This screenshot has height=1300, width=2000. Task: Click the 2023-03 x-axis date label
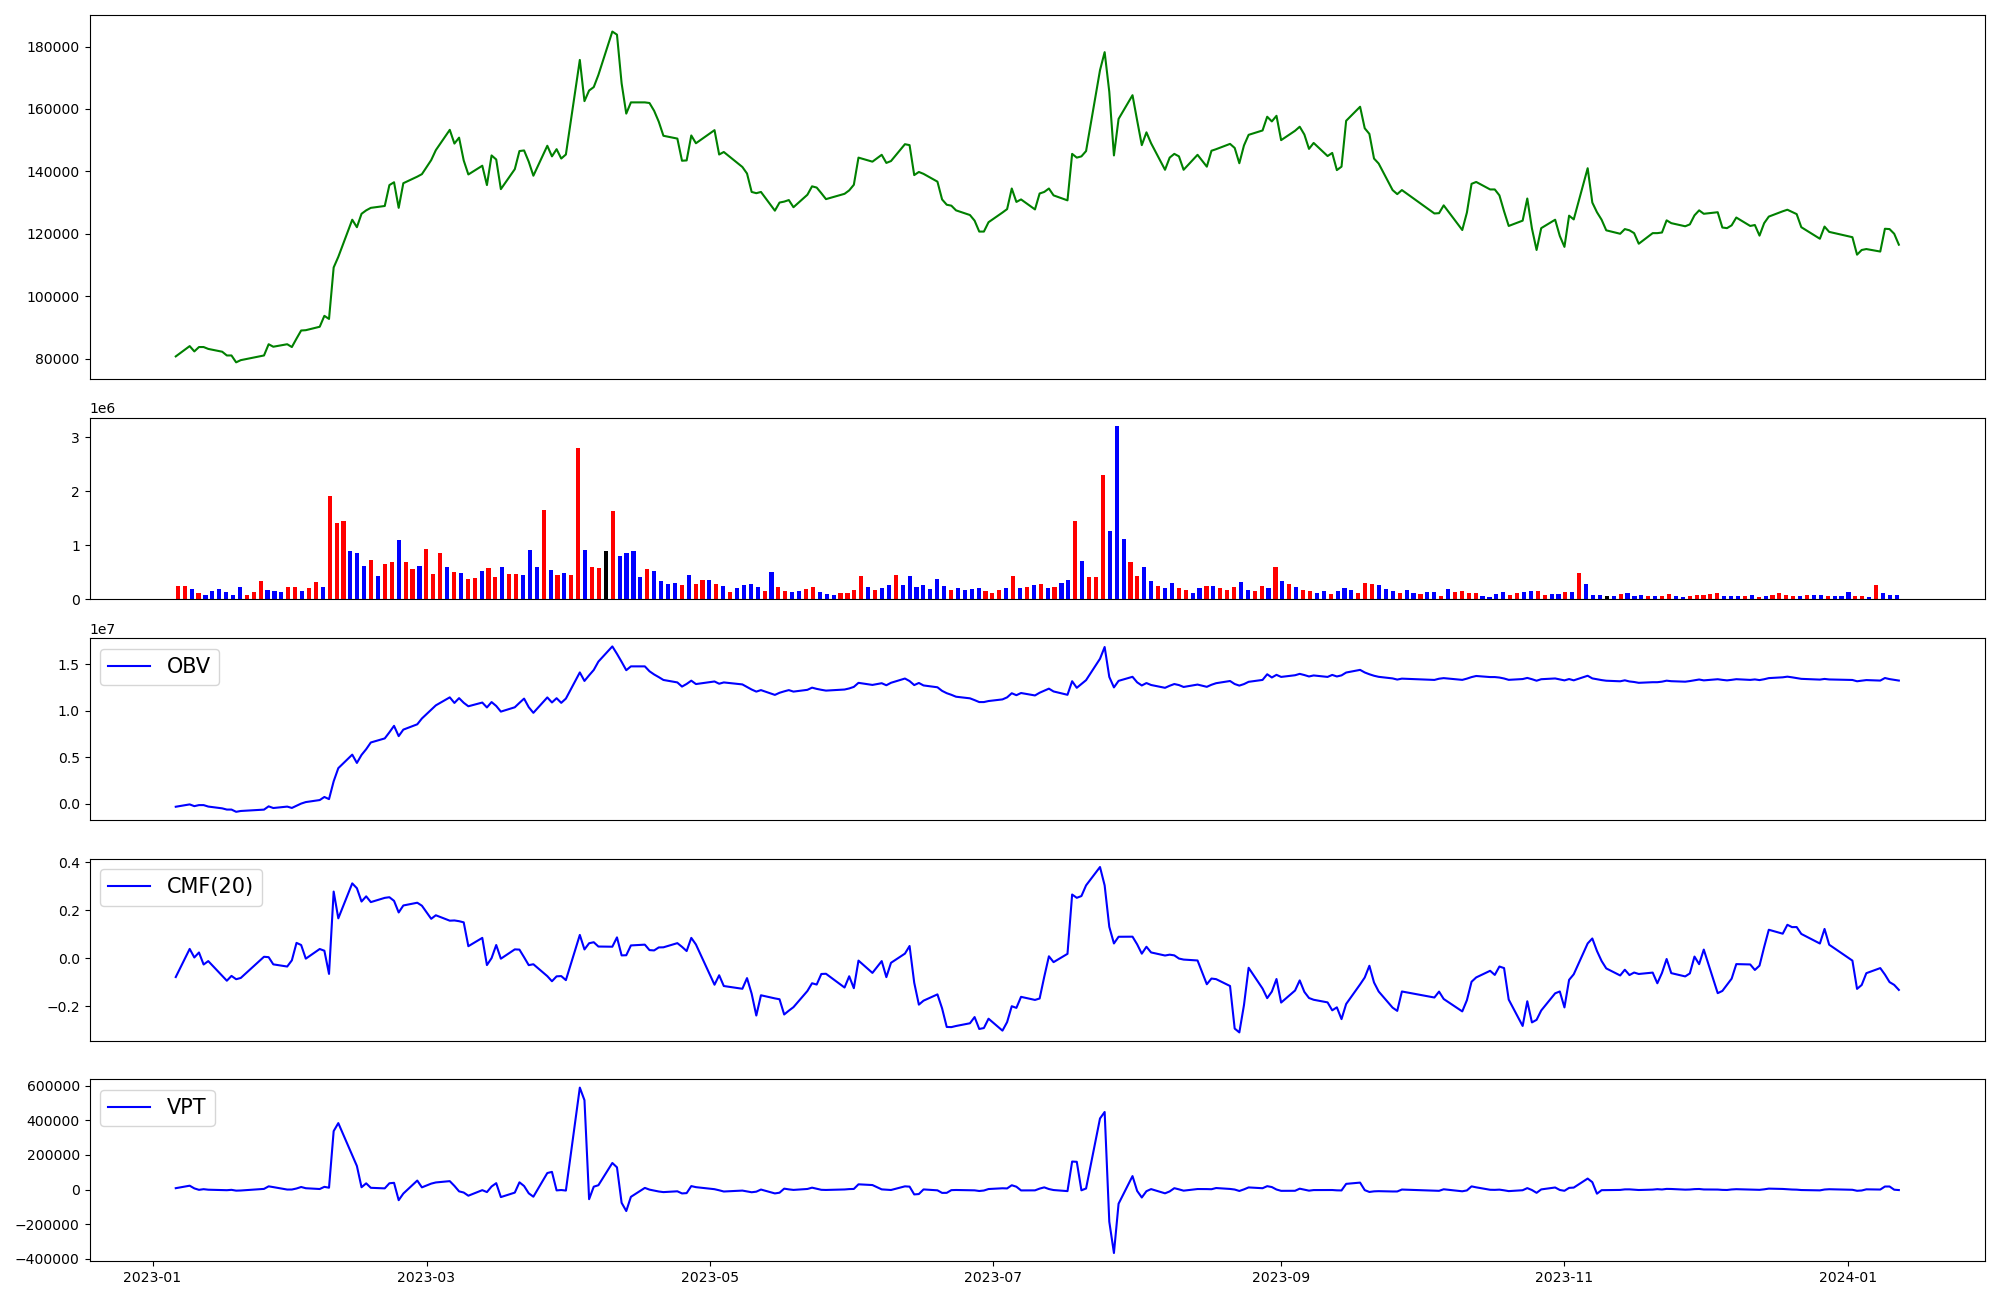pyautogui.click(x=427, y=1277)
